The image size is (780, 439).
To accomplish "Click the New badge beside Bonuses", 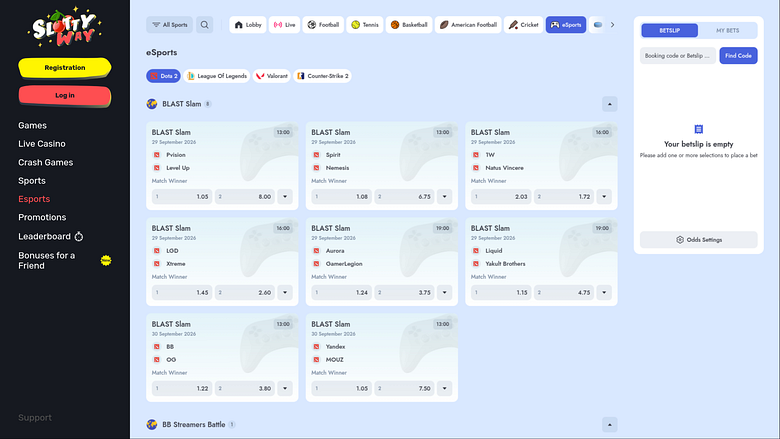I will [106, 261].
